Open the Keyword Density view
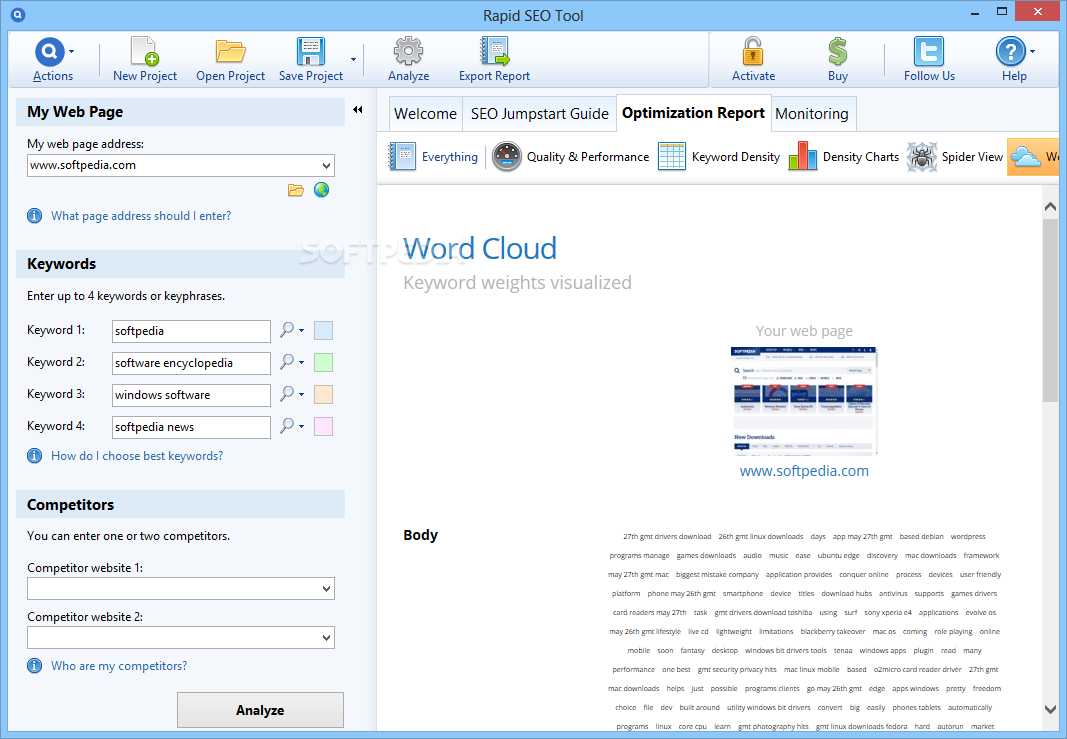This screenshot has height=739, width=1067. tap(719, 157)
